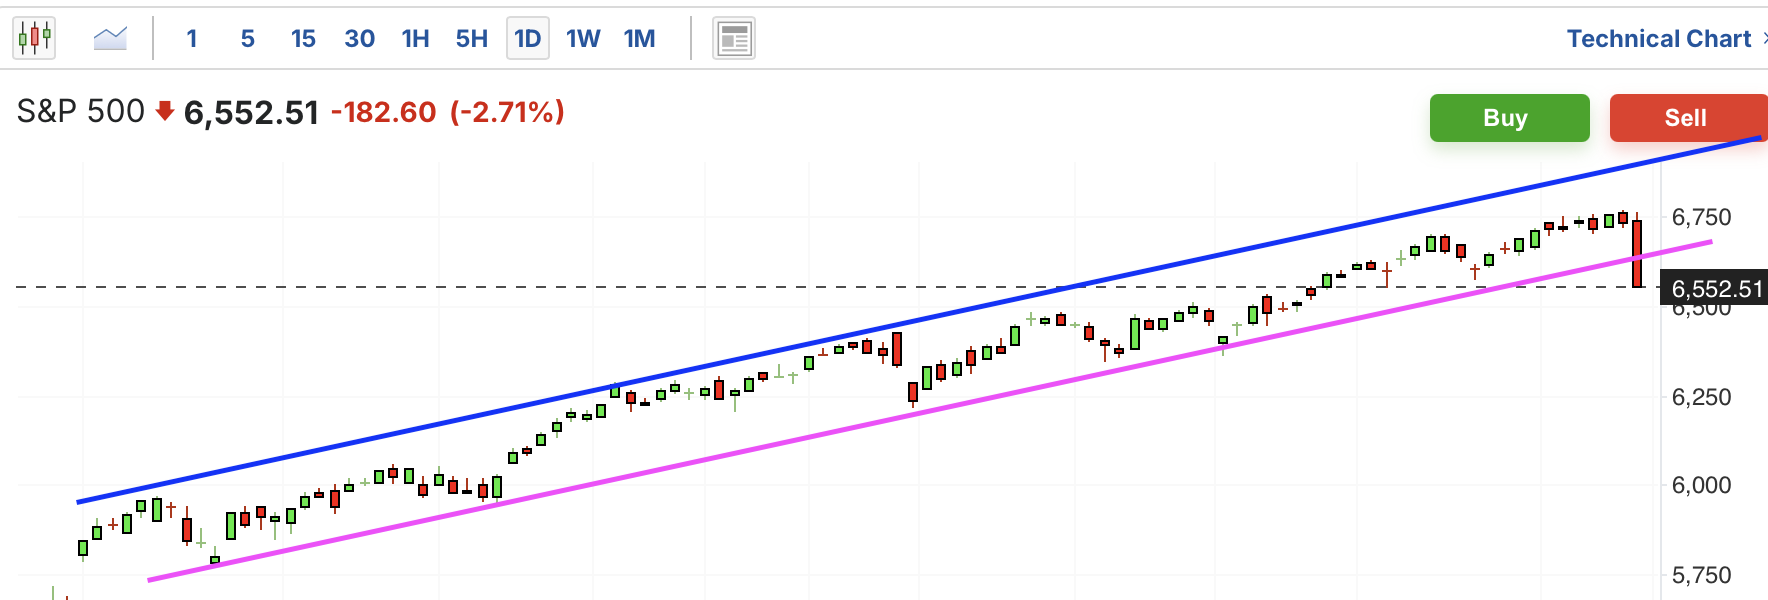1768x600 pixels.
Task: Select the candlestick chart type icon
Action: pos(35,38)
